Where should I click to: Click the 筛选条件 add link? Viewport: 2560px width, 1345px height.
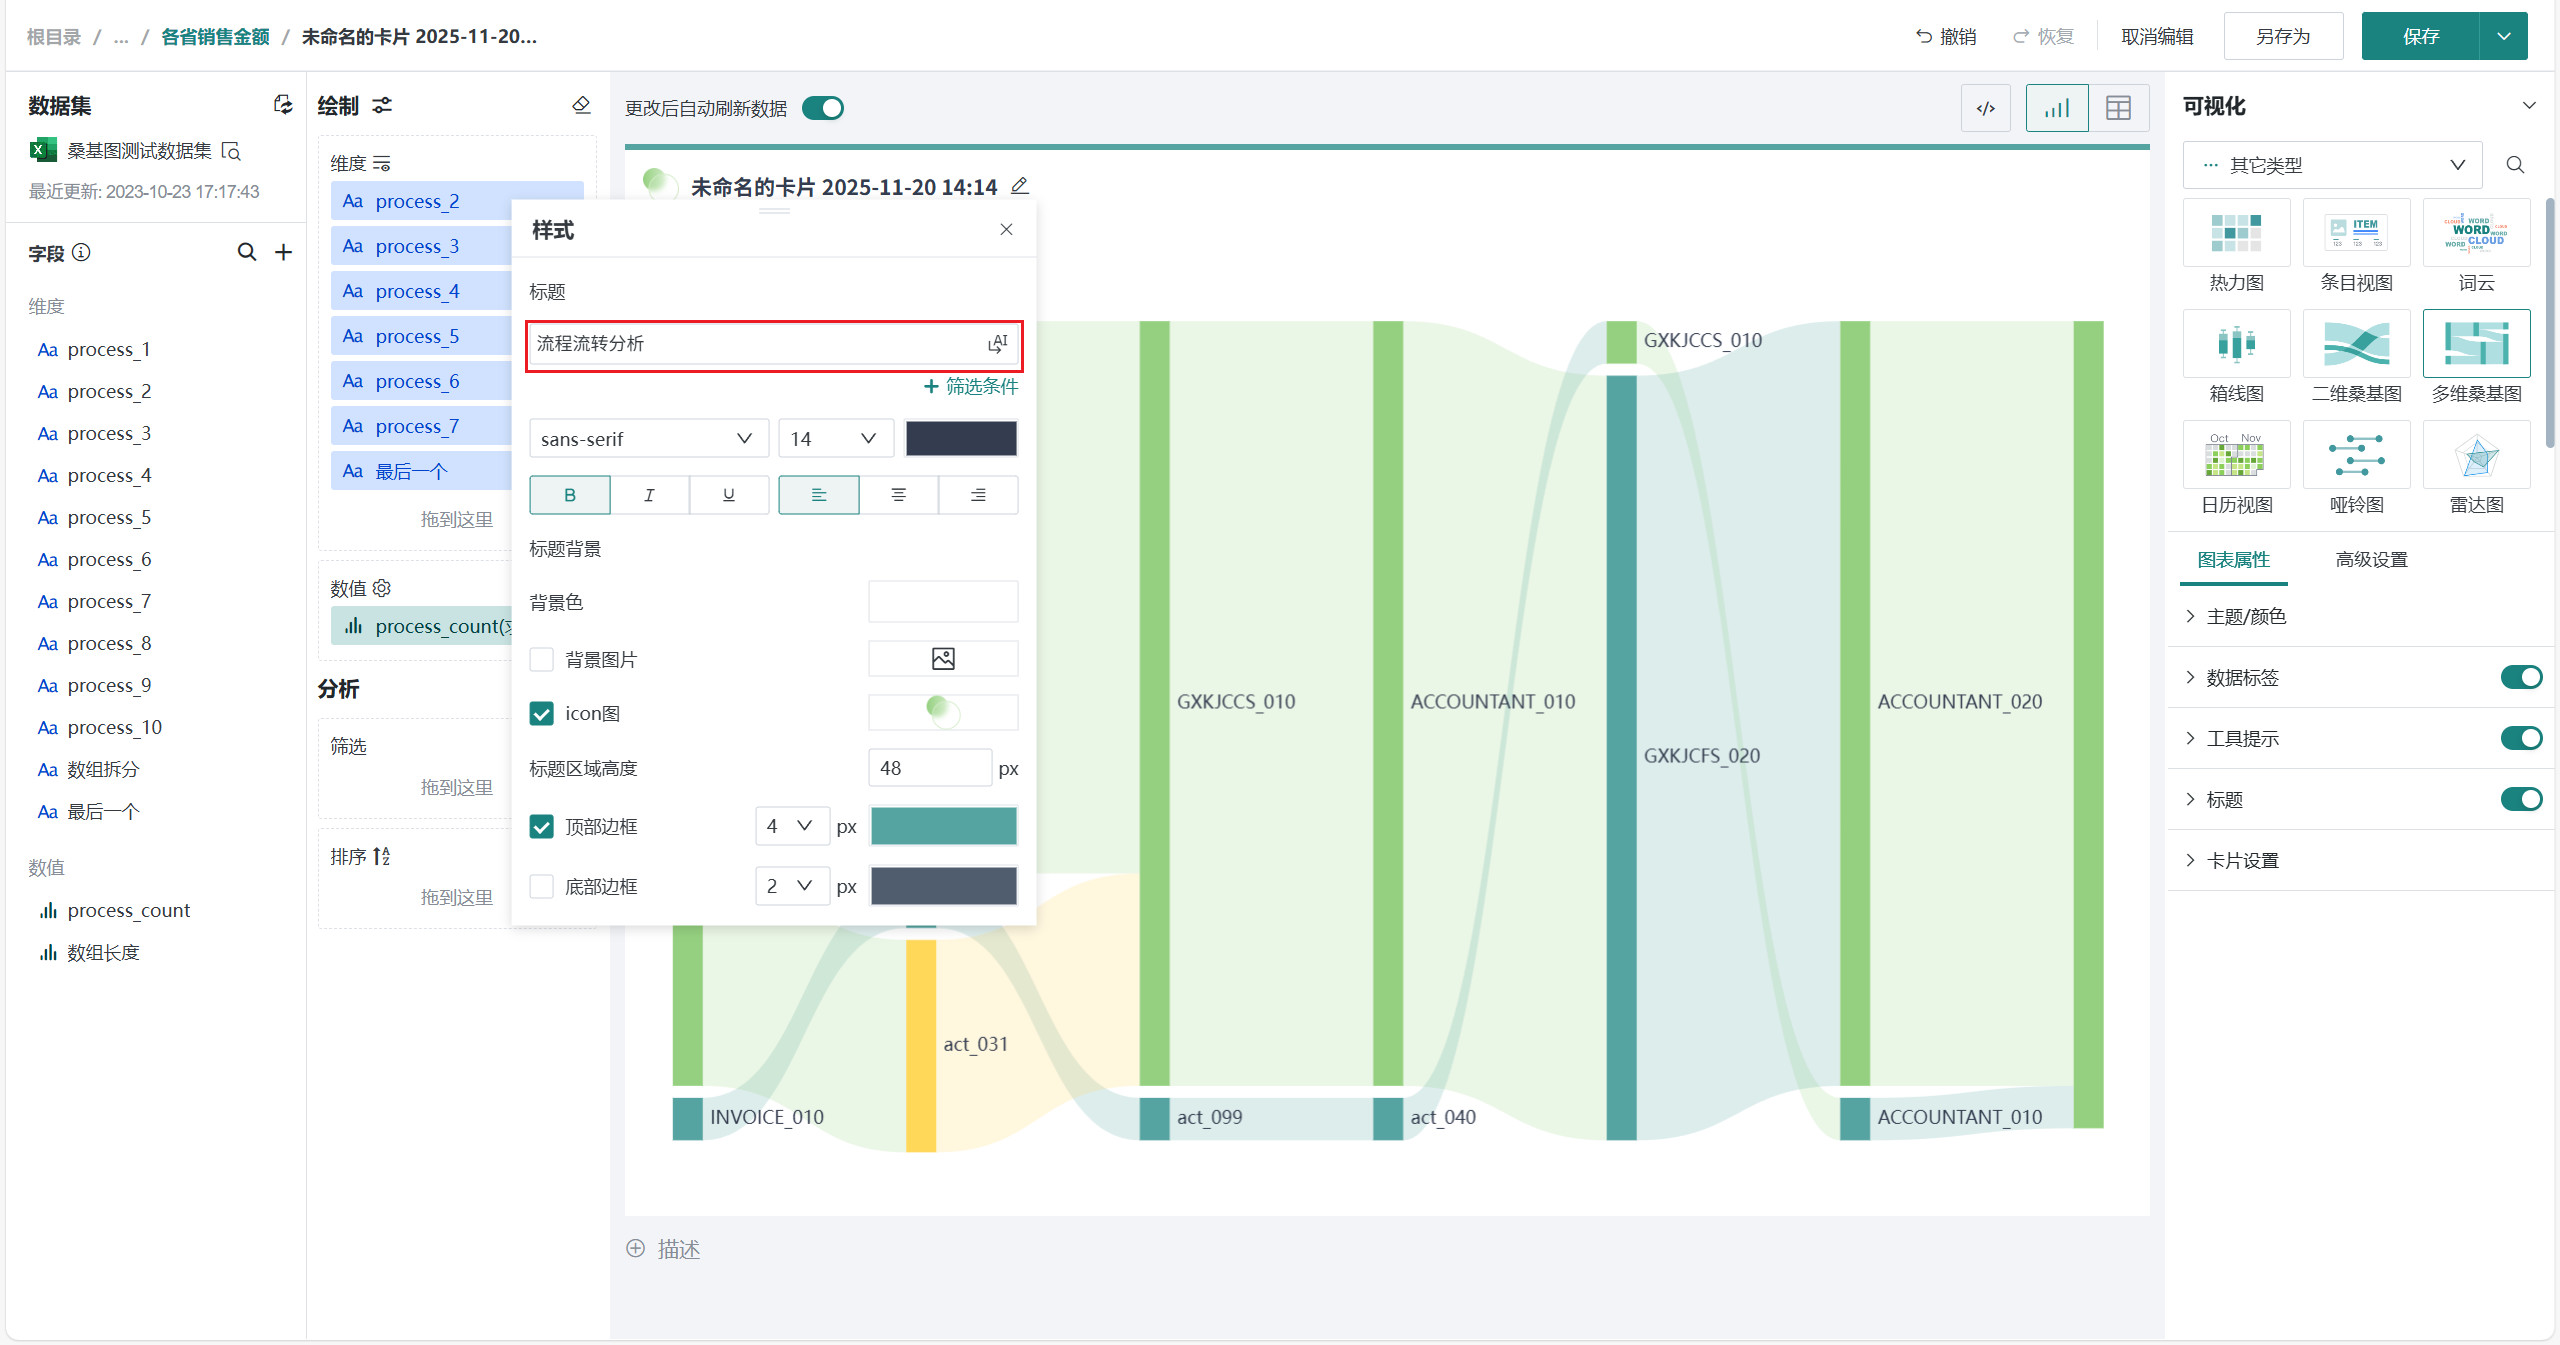971,386
